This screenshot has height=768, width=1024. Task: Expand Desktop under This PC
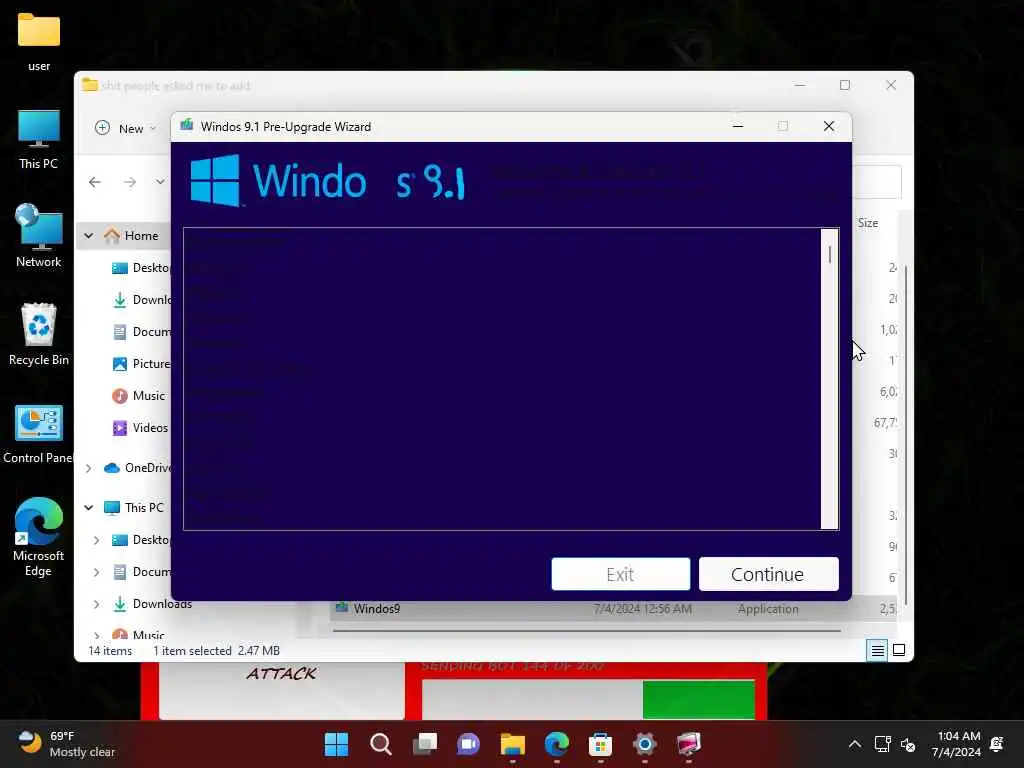click(x=97, y=540)
